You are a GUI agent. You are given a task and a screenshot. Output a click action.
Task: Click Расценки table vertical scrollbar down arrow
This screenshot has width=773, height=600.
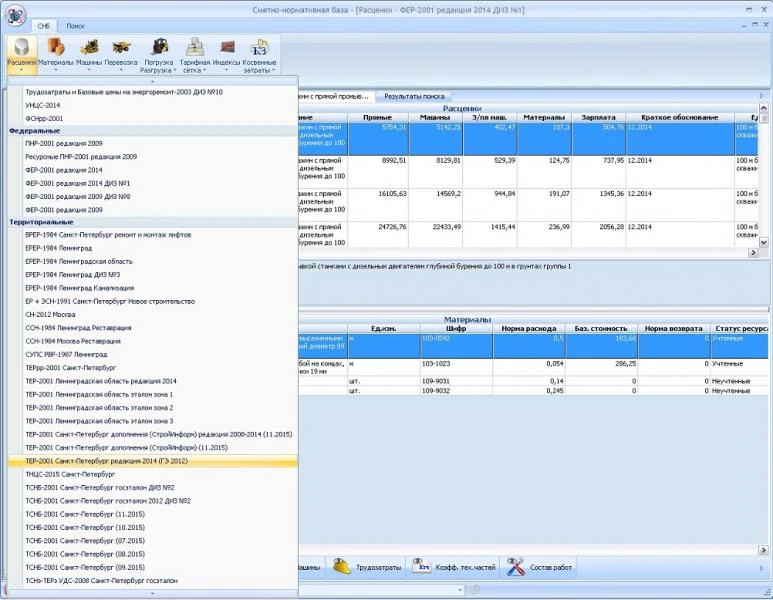click(x=763, y=242)
